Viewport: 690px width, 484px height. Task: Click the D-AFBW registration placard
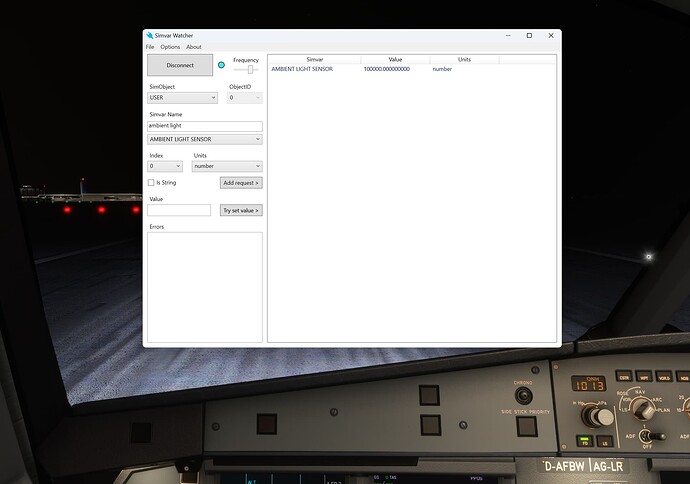[565, 466]
